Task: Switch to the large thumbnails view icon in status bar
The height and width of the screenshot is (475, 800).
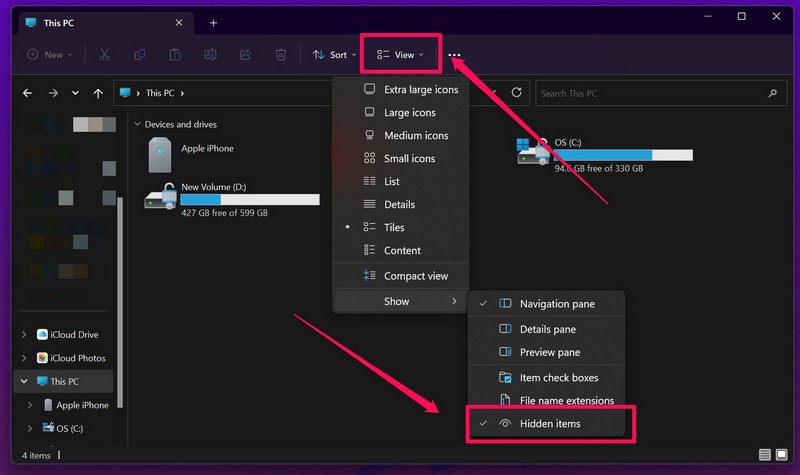Action: tap(783, 455)
